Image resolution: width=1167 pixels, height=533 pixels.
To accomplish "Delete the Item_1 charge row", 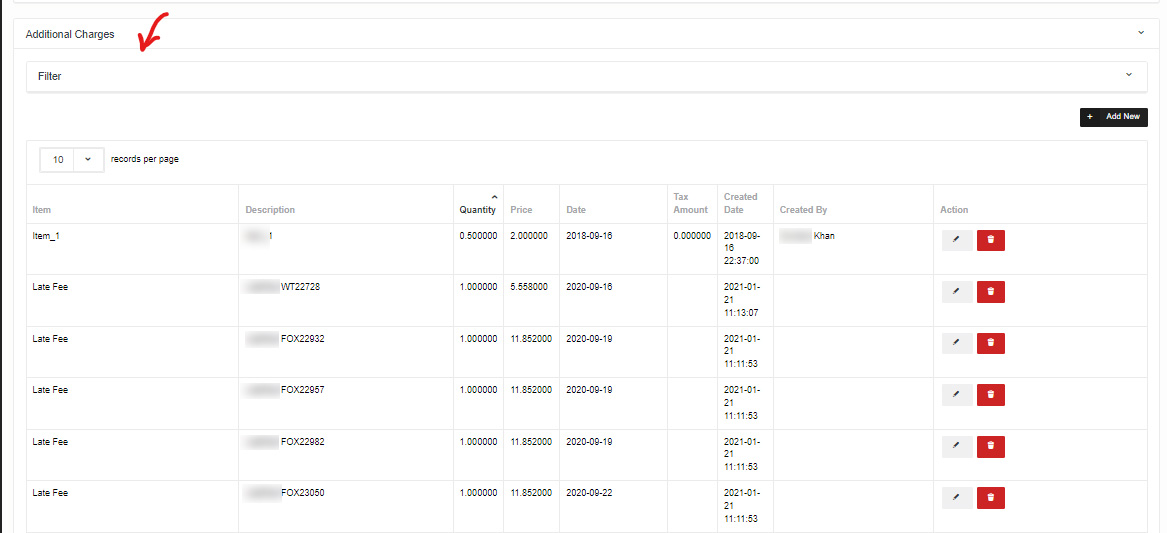I will [x=990, y=240].
